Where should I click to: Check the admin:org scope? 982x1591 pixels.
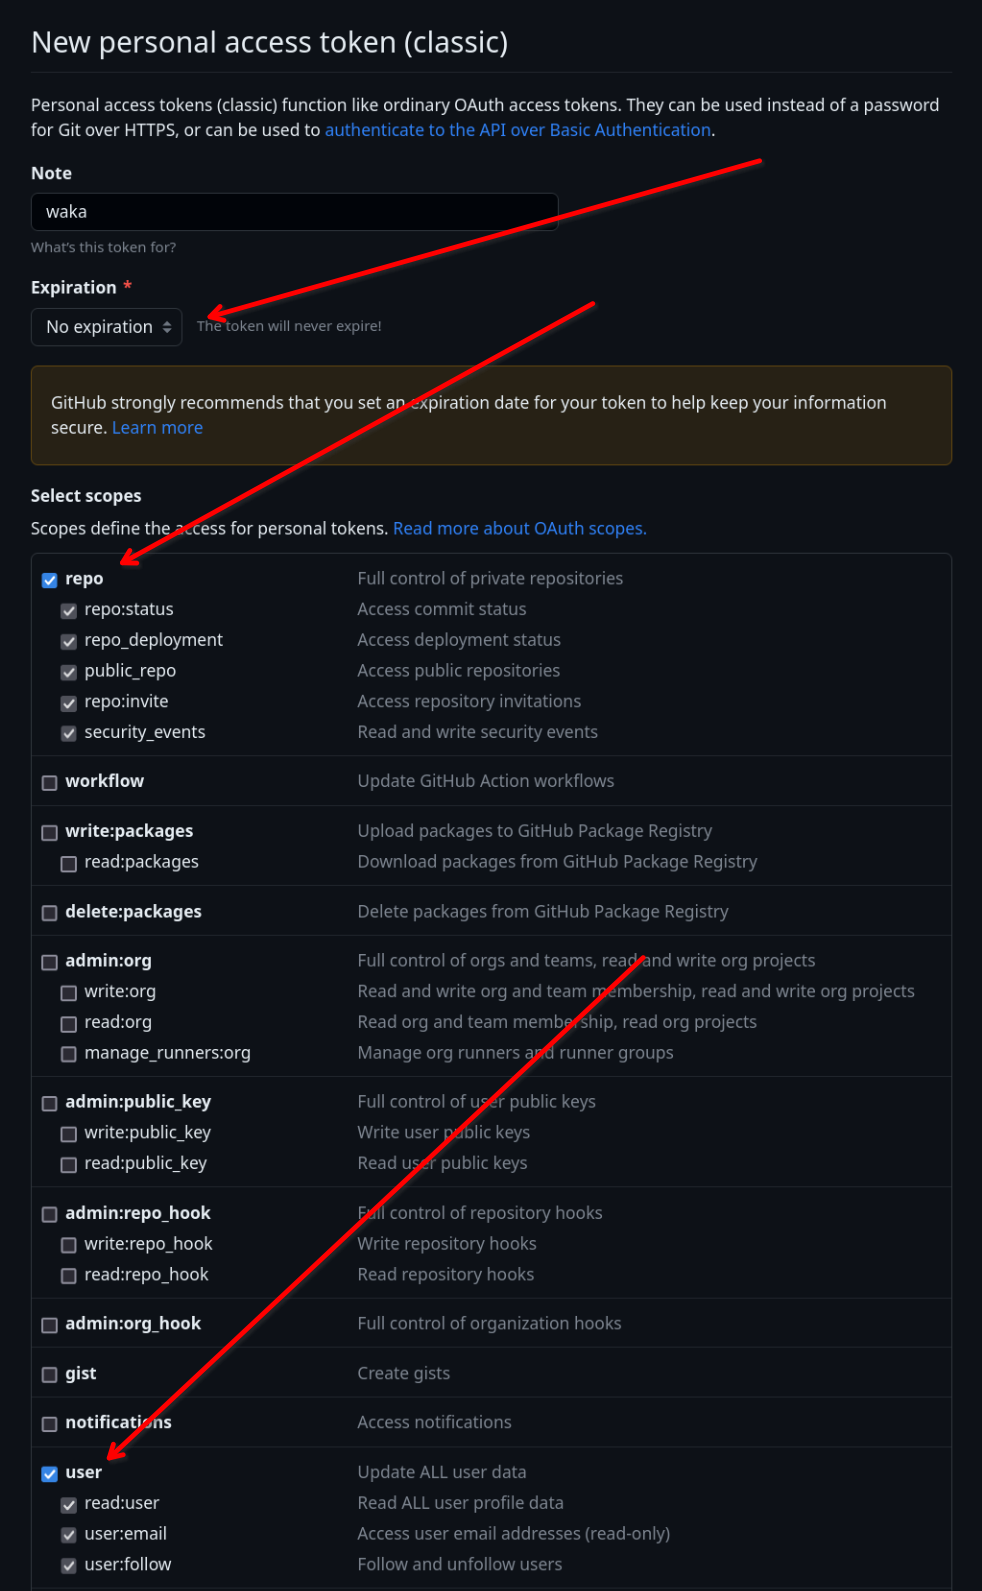[x=50, y=963]
